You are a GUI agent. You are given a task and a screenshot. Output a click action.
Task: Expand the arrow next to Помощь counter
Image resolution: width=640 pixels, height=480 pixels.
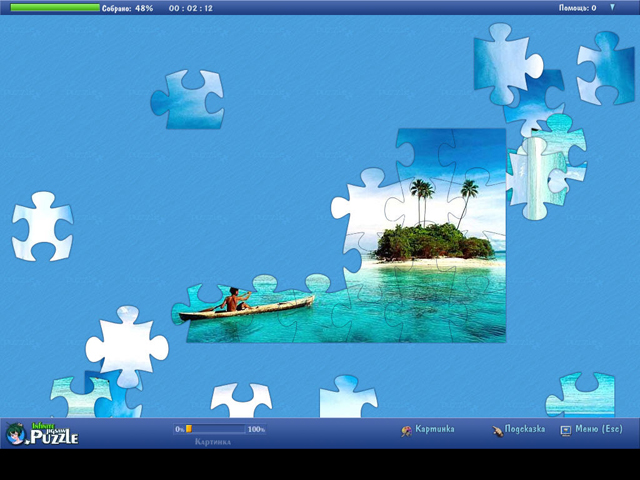(612, 7)
